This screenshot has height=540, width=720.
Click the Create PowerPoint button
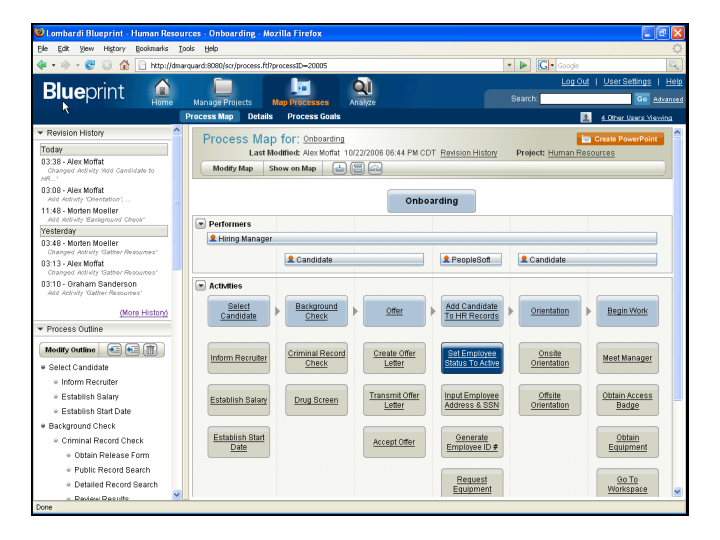point(620,139)
